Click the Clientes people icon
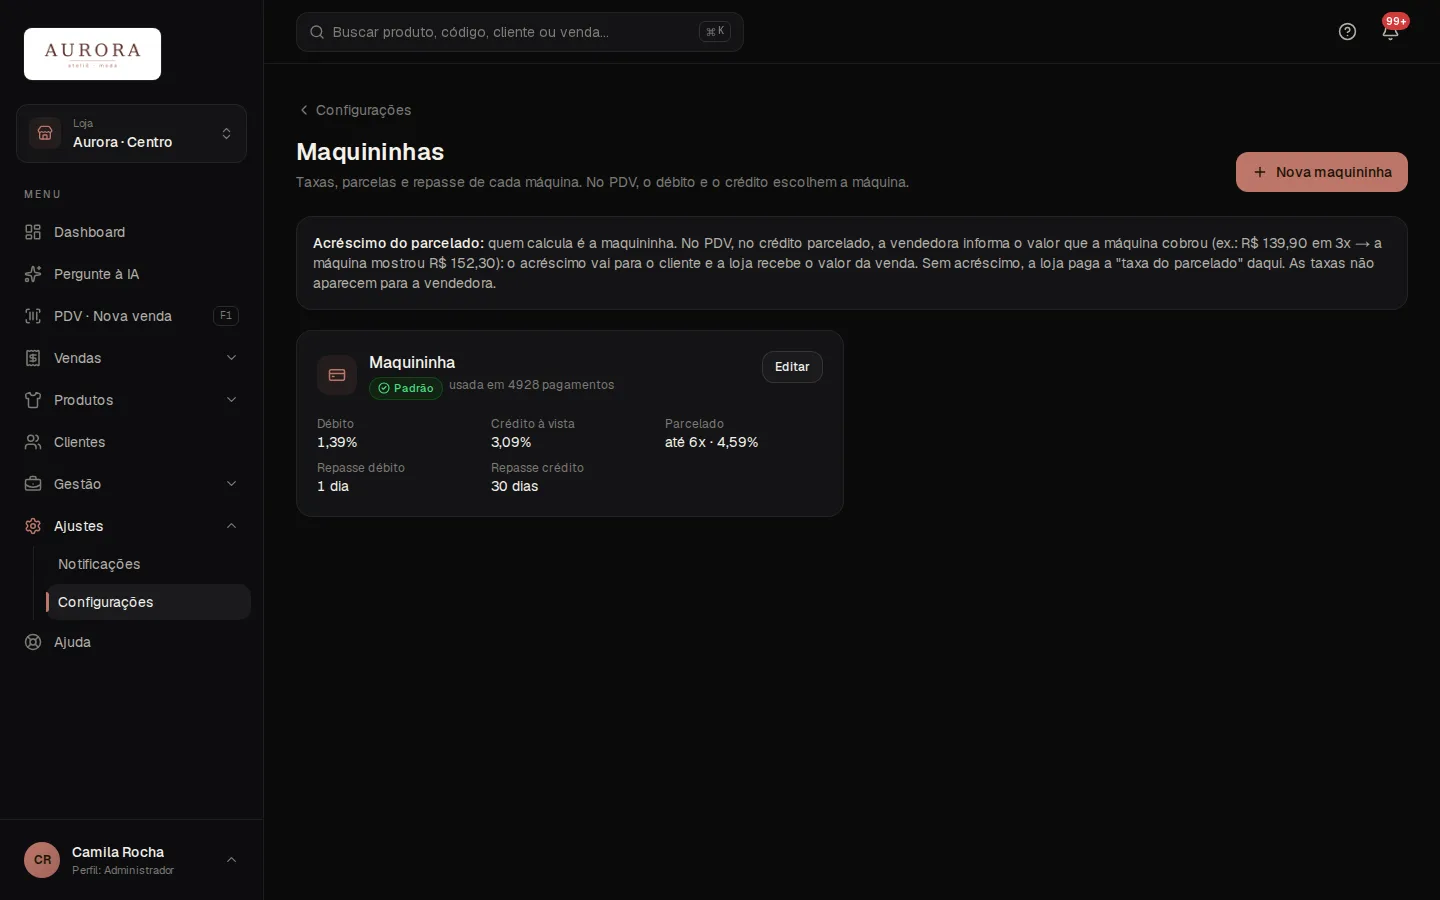The width and height of the screenshot is (1440, 900). (x=33, y=442)
